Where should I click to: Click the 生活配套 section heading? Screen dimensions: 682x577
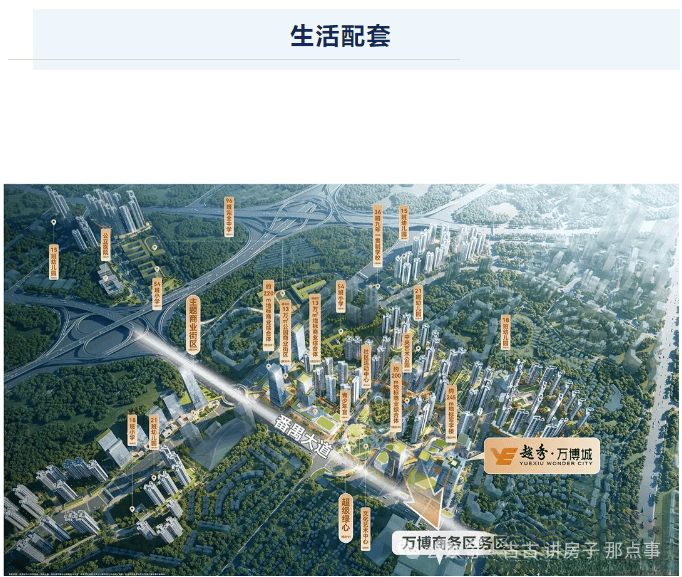click(340, 36)
